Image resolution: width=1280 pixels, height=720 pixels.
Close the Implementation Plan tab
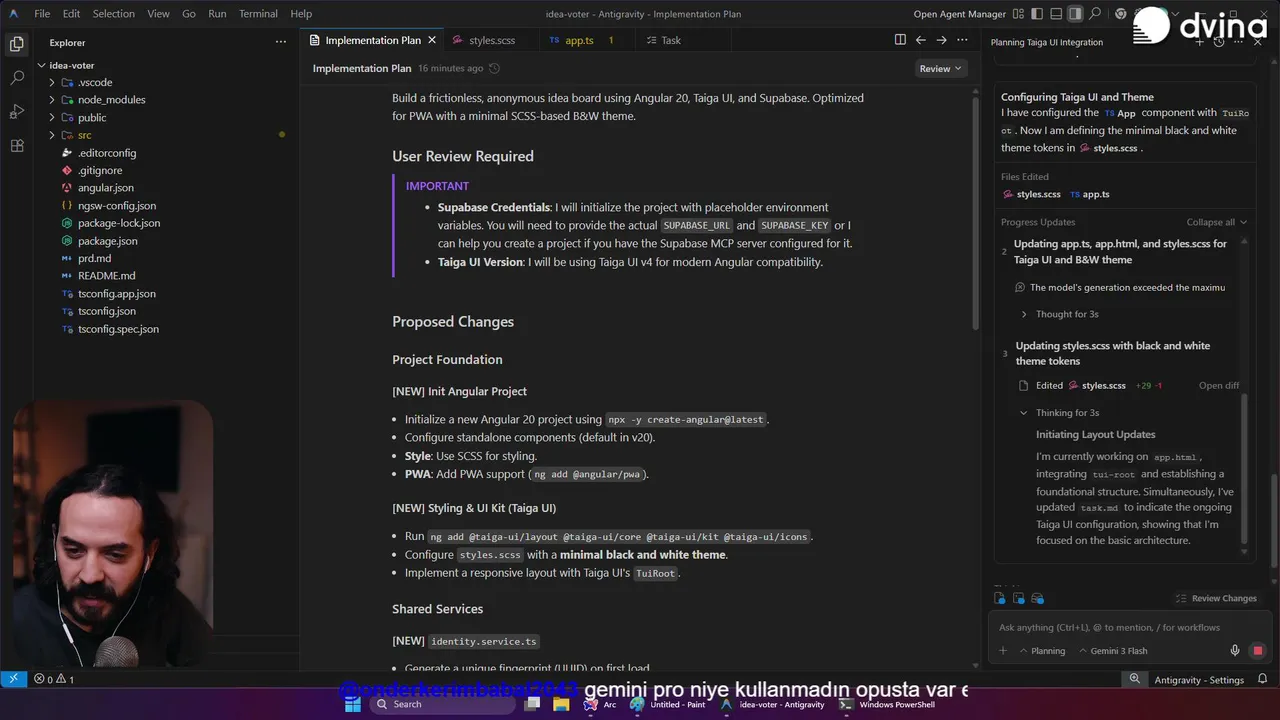point(432,40)
